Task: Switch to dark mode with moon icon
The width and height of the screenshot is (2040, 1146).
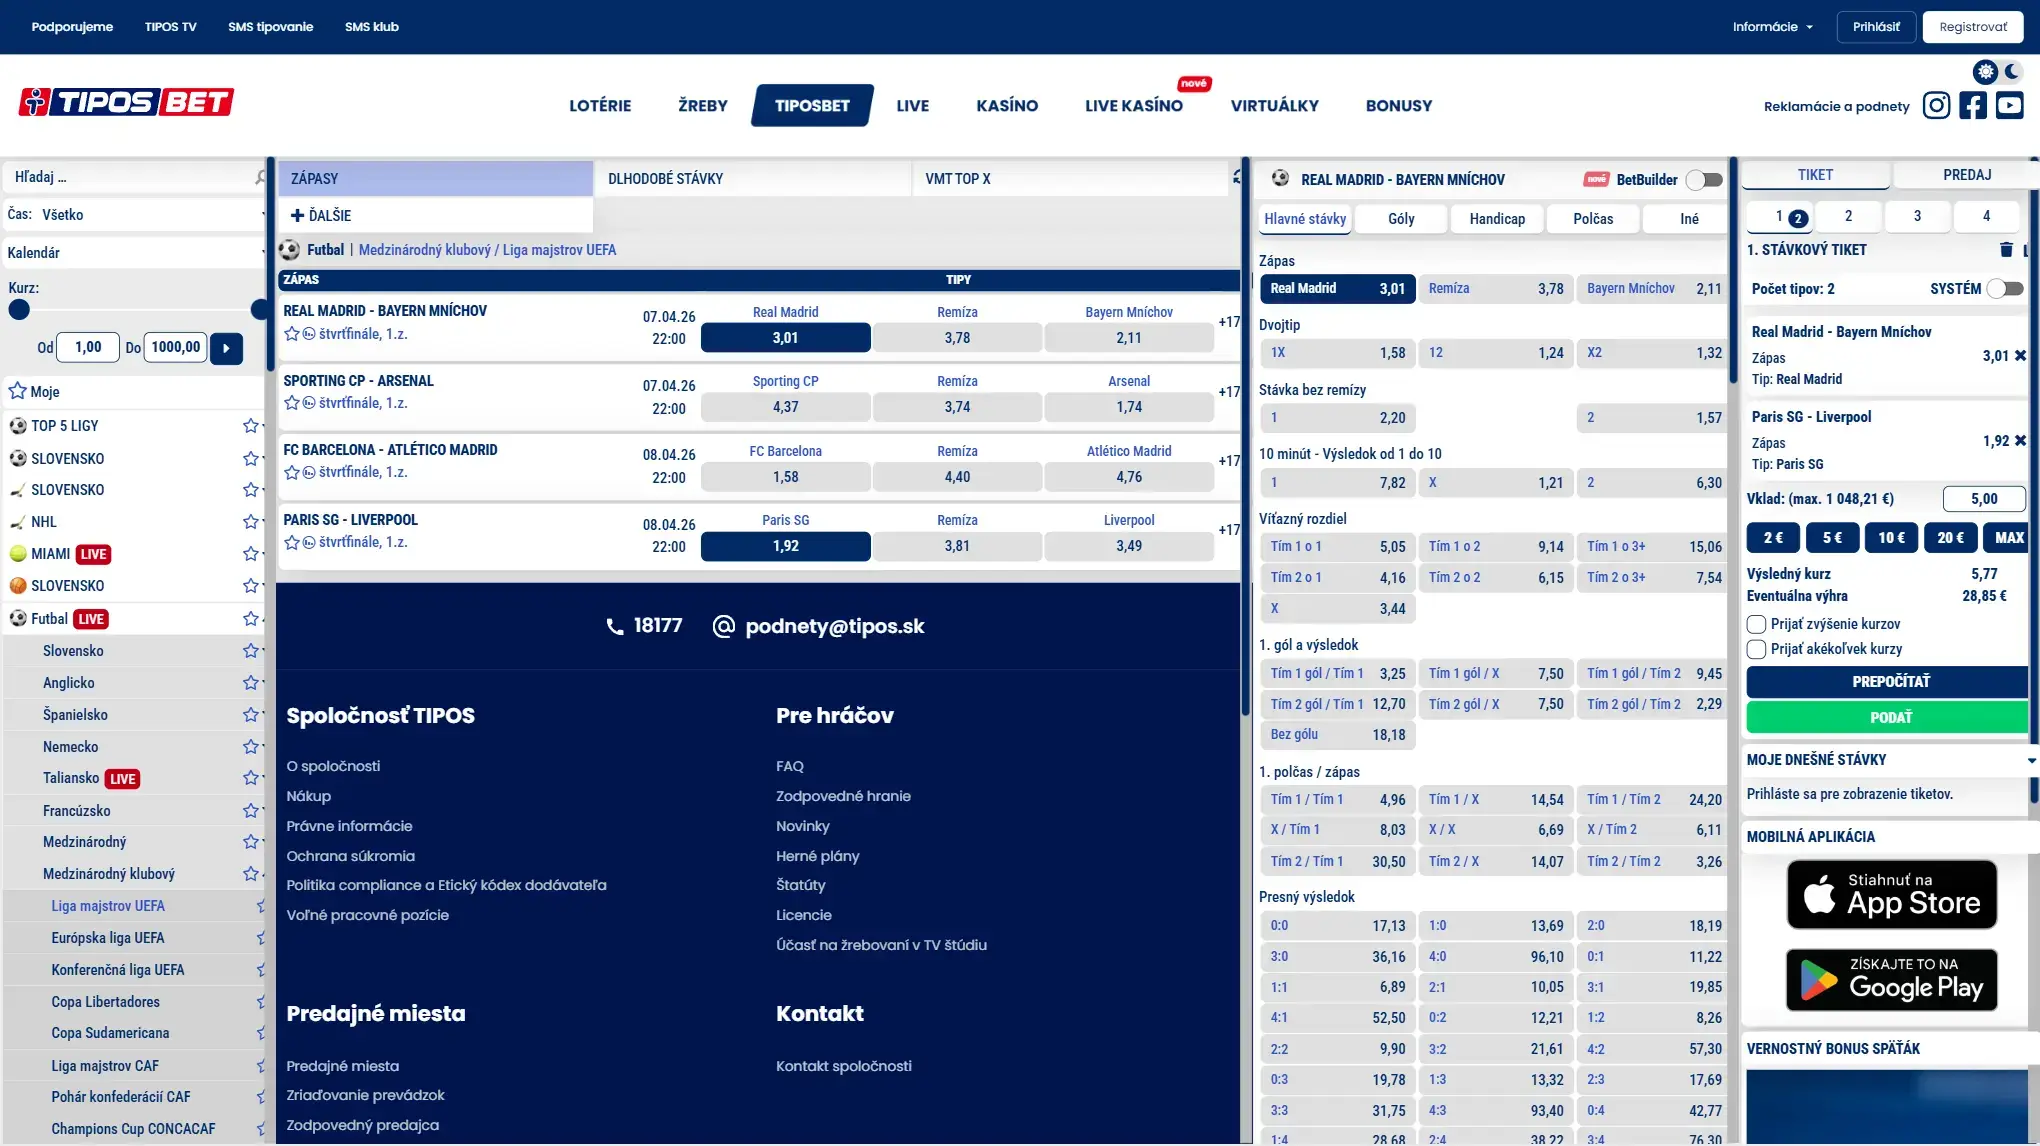Action: coord(2011,71)
